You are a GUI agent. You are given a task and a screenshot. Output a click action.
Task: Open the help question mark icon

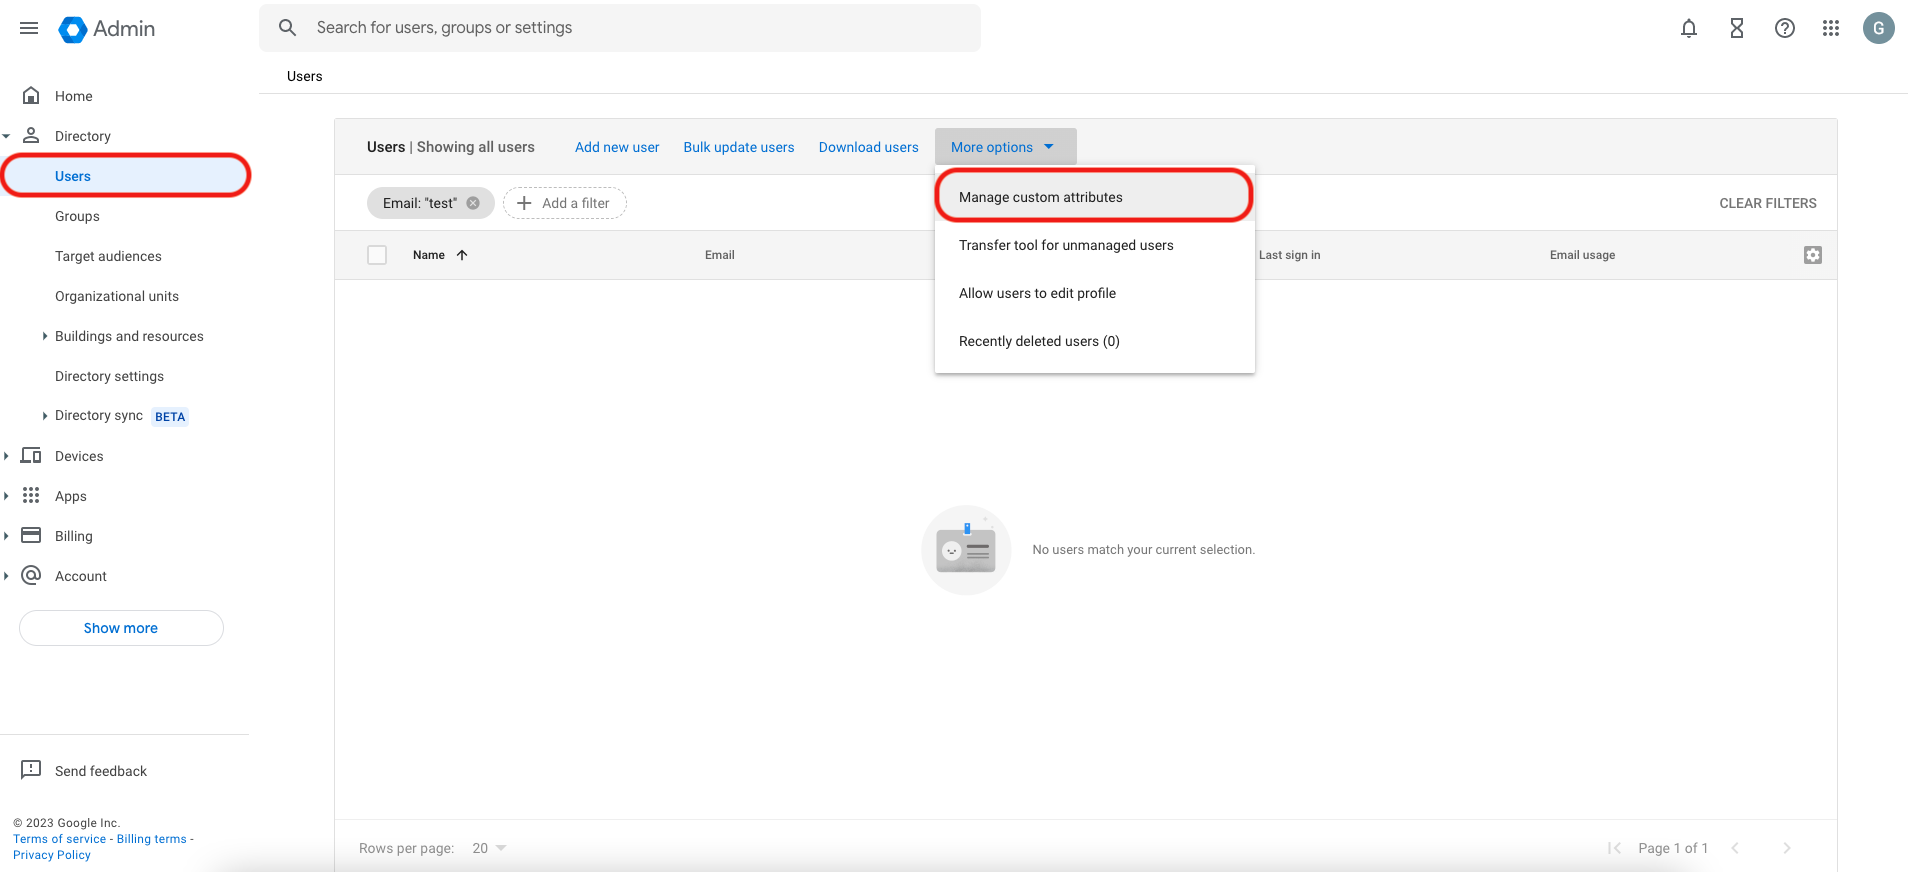click(x=1784, y=28)
